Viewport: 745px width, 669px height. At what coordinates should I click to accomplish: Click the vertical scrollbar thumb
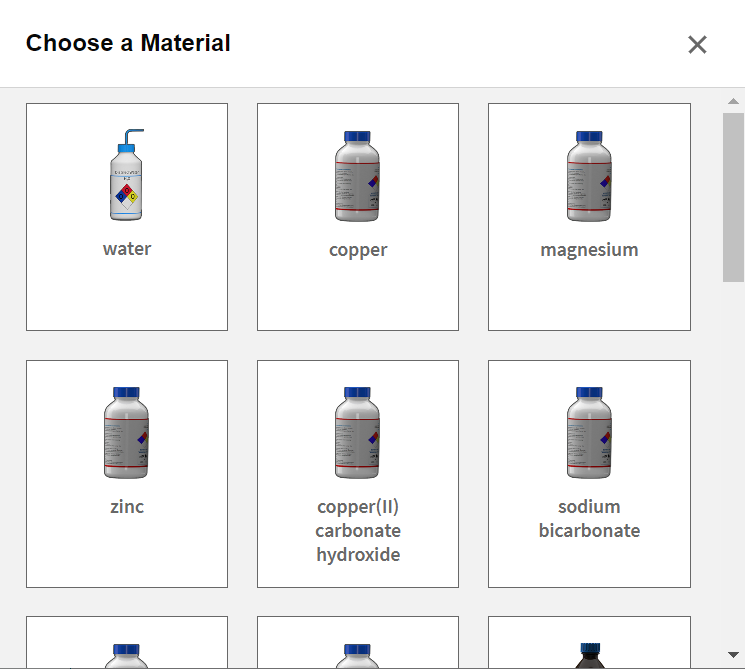coord(733,197)
